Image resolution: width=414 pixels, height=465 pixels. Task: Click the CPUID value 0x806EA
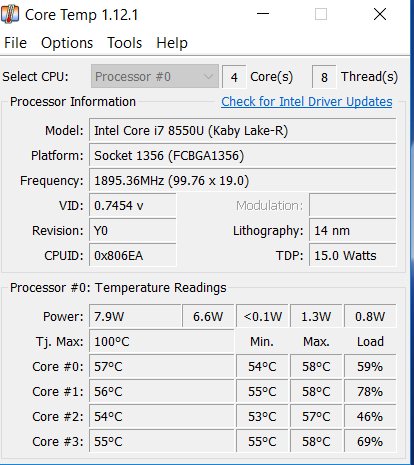pyautogui.click(x=133, y=255)
